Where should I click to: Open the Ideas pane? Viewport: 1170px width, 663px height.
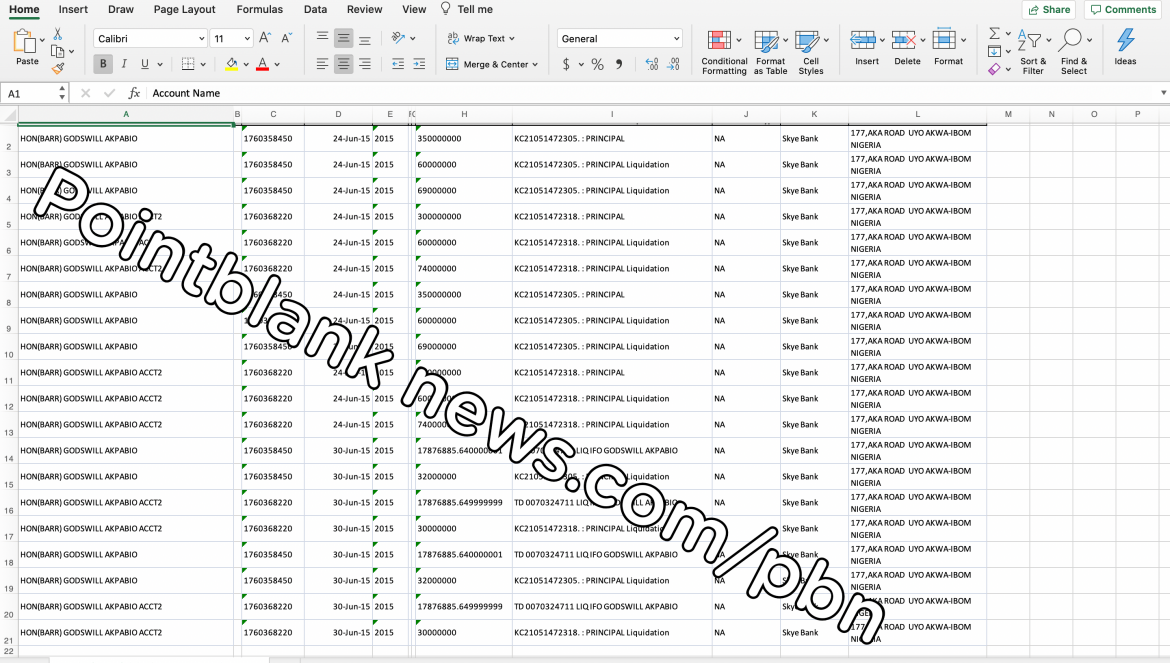coord(1125,47)
